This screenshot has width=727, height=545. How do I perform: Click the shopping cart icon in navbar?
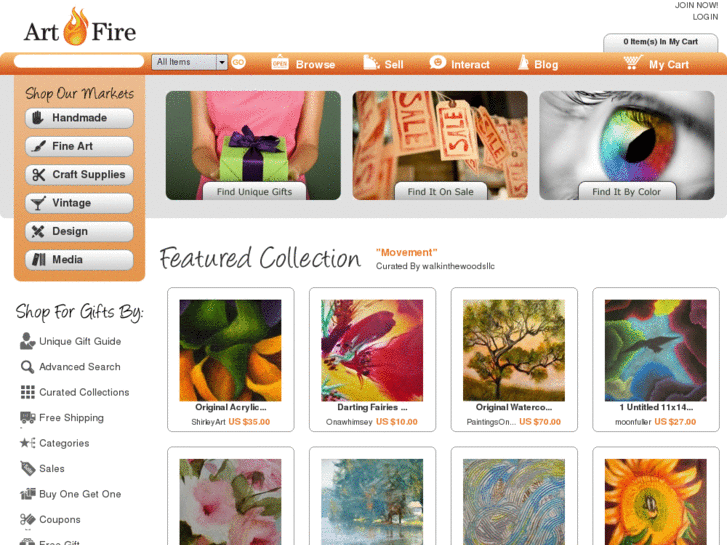click(x=632, y=63)
